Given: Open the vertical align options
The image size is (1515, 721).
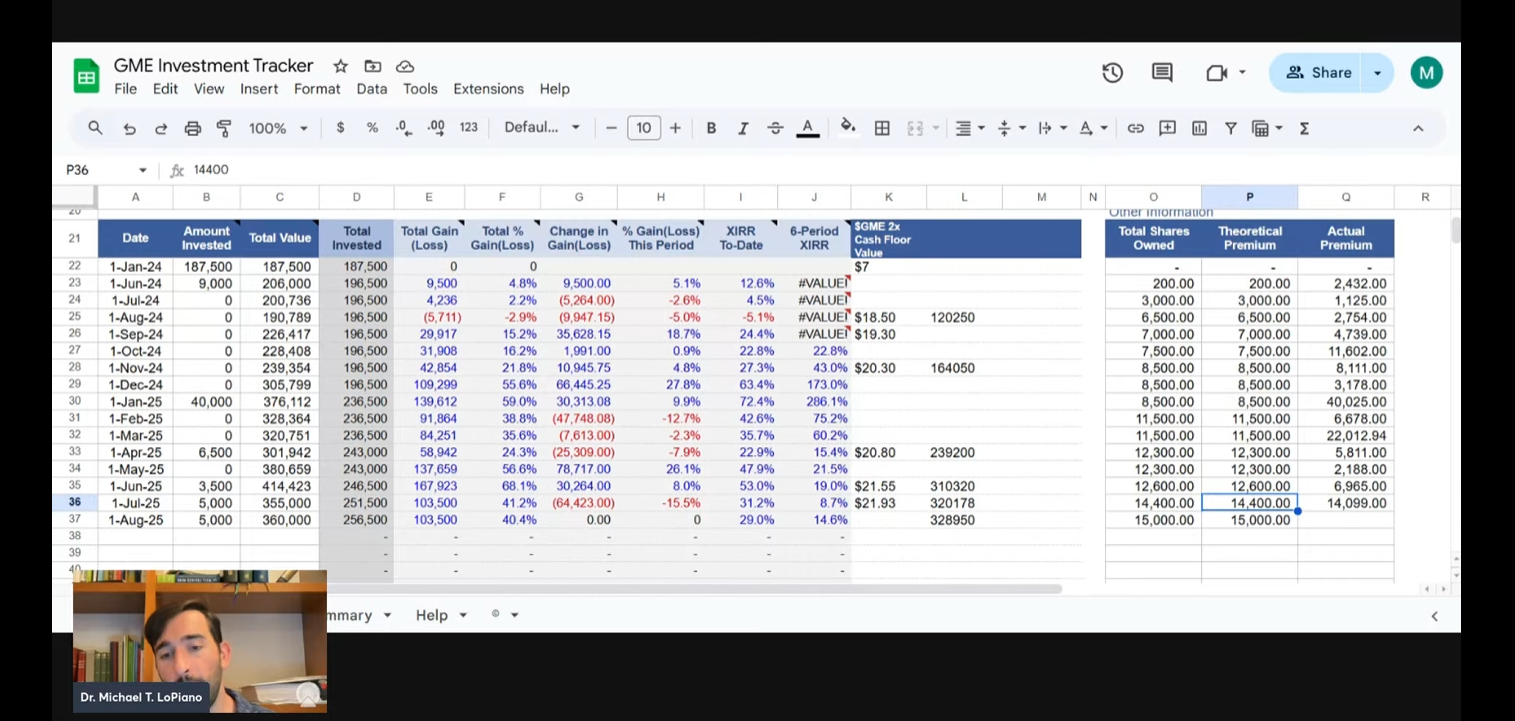Looking at the screenshot, I should [1010, 128].
